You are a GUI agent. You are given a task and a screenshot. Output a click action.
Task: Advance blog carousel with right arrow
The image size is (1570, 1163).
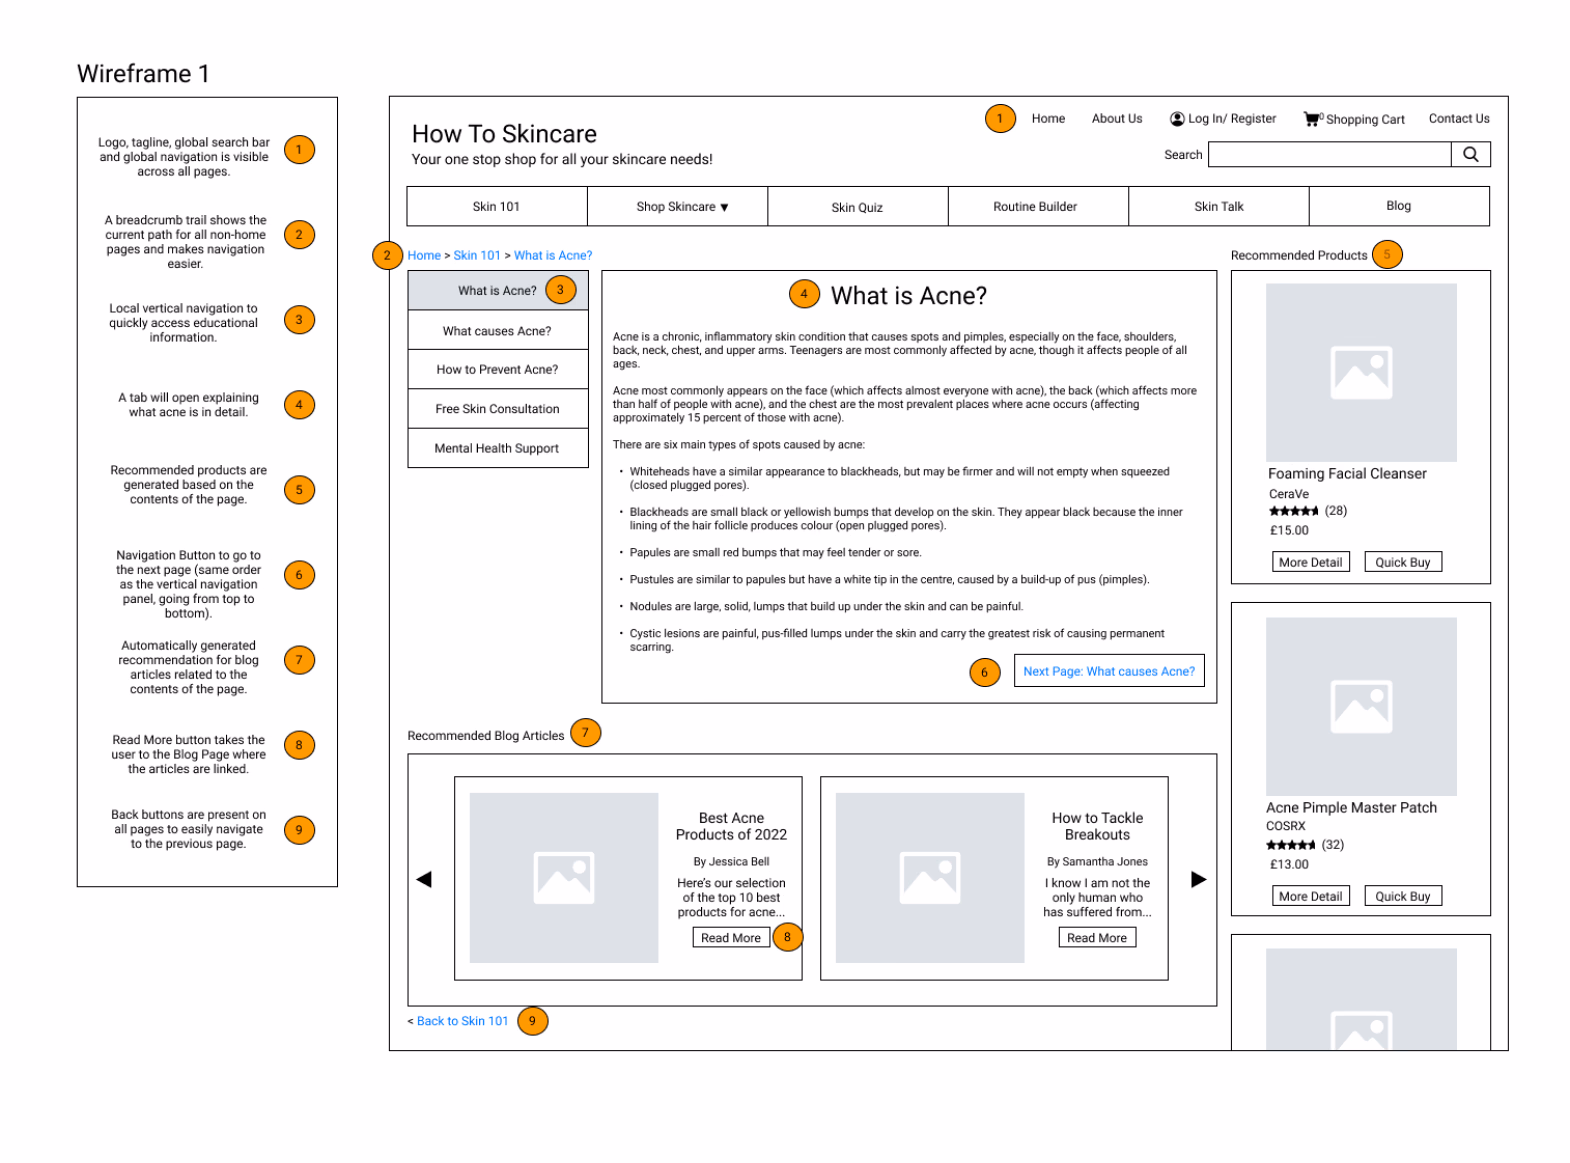(x=1199, y=879)
